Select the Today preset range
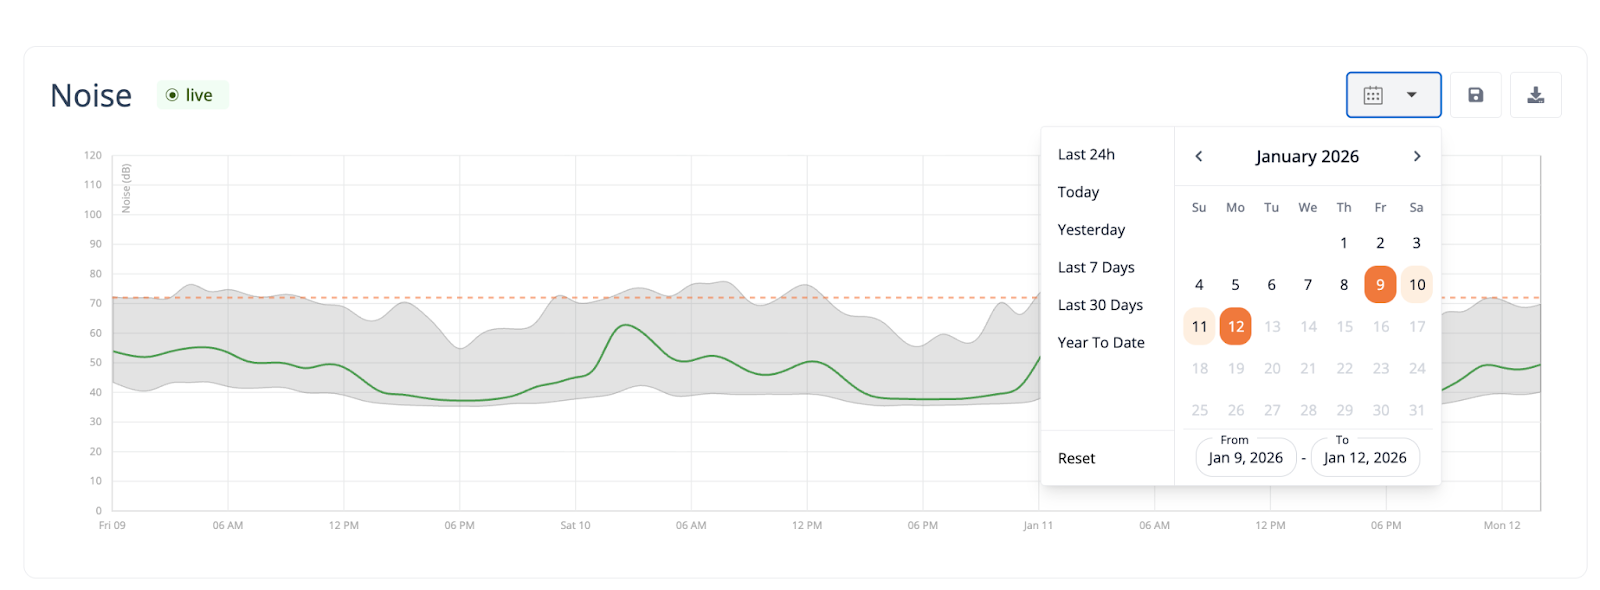 pyautogui.click(x=1078, y=192)
